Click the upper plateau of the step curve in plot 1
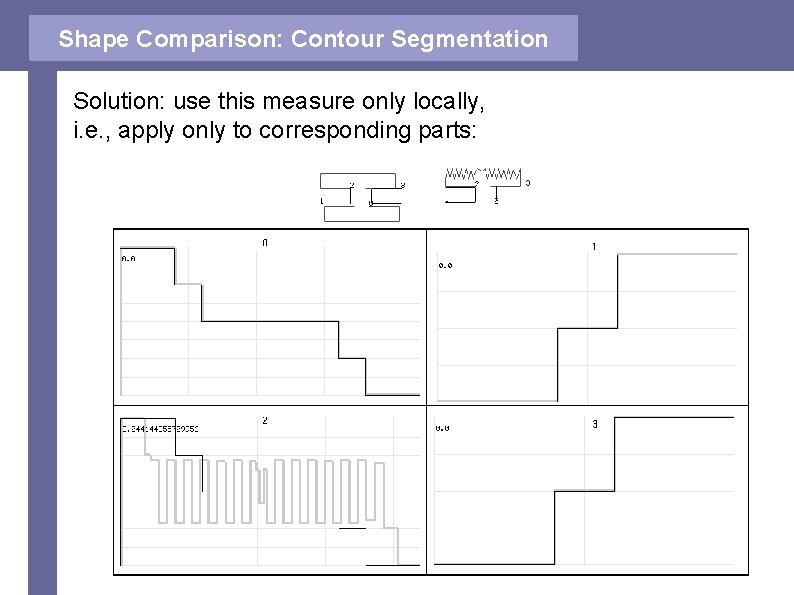Viewport: 794px width, 595px height. [x=678, y=255]
